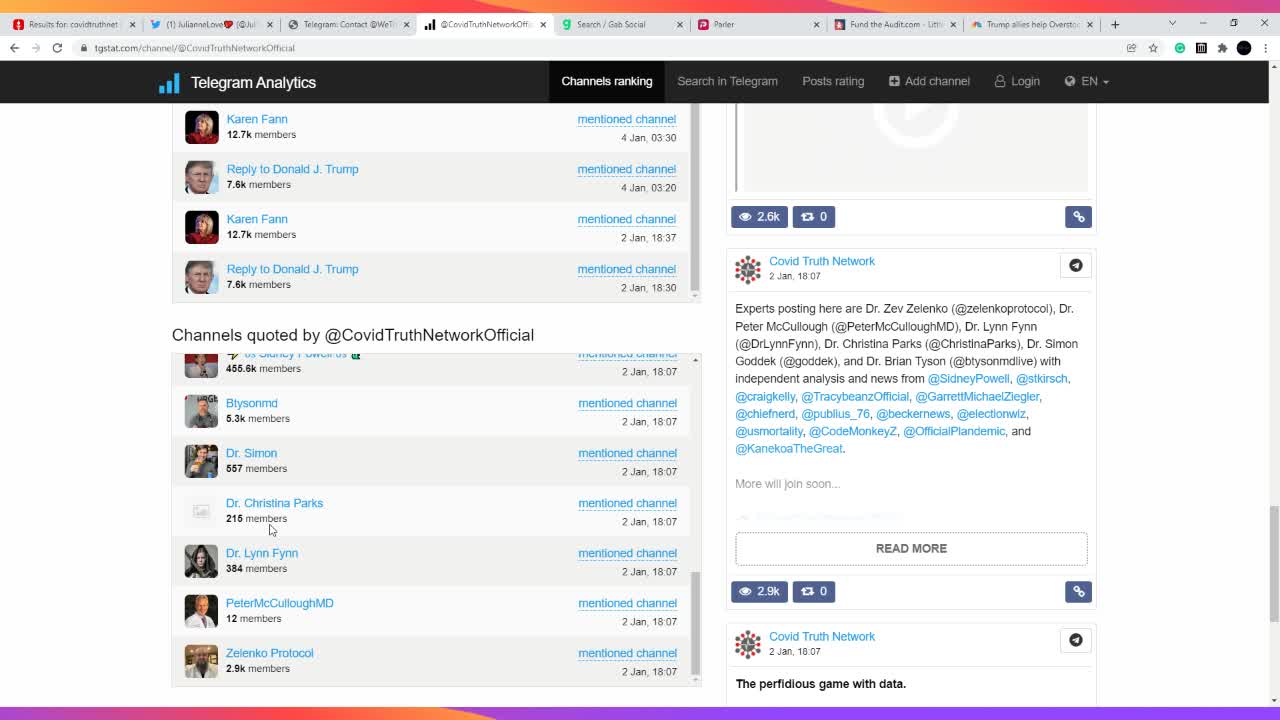This screenshot has height=720, width=1280.
Task: Open the EN language dropdown
Action: [1086, 82]
